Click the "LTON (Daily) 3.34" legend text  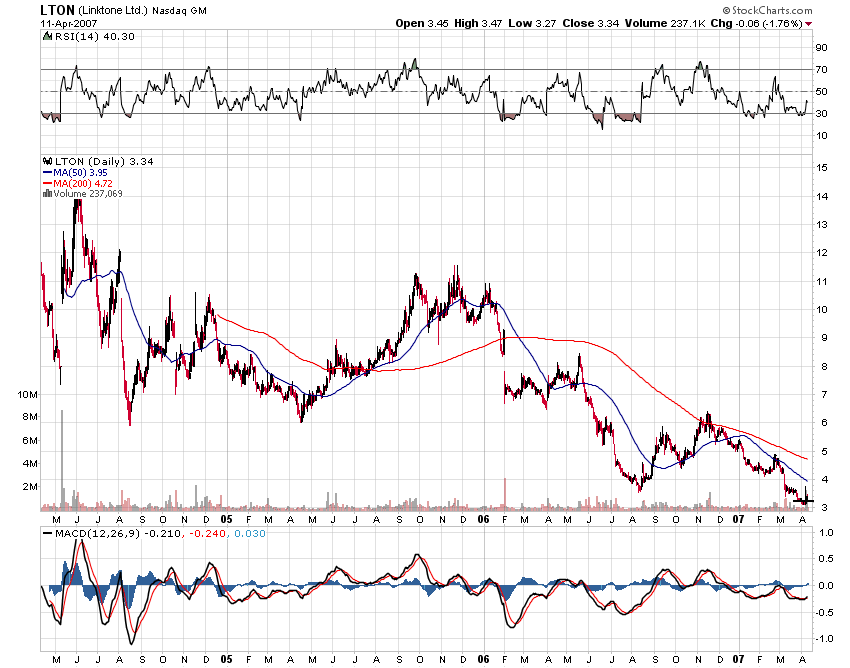104,162
